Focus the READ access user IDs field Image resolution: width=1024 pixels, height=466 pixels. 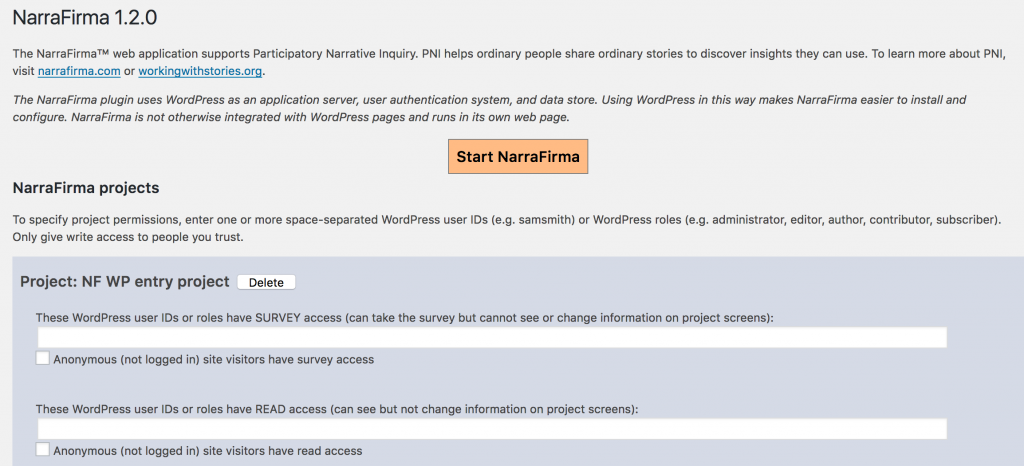(x=491, y=428)
